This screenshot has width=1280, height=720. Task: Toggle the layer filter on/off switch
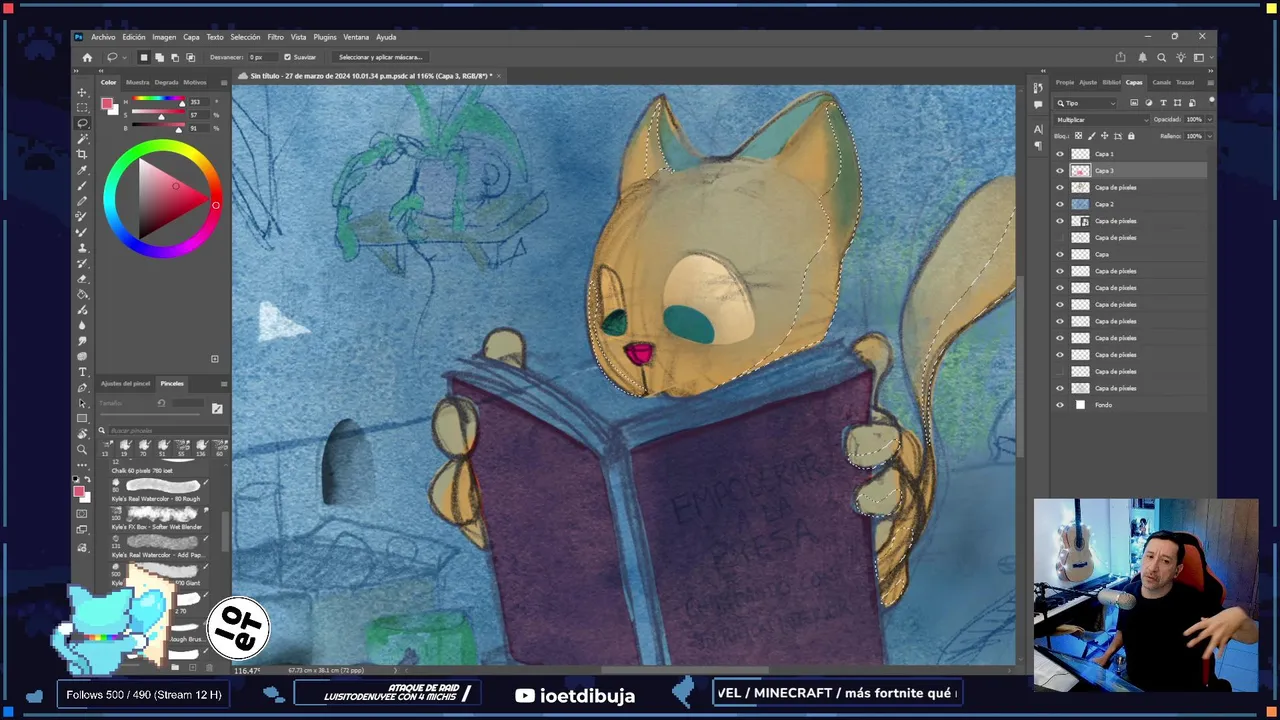pyautogui.click(x=1211, y=101)
